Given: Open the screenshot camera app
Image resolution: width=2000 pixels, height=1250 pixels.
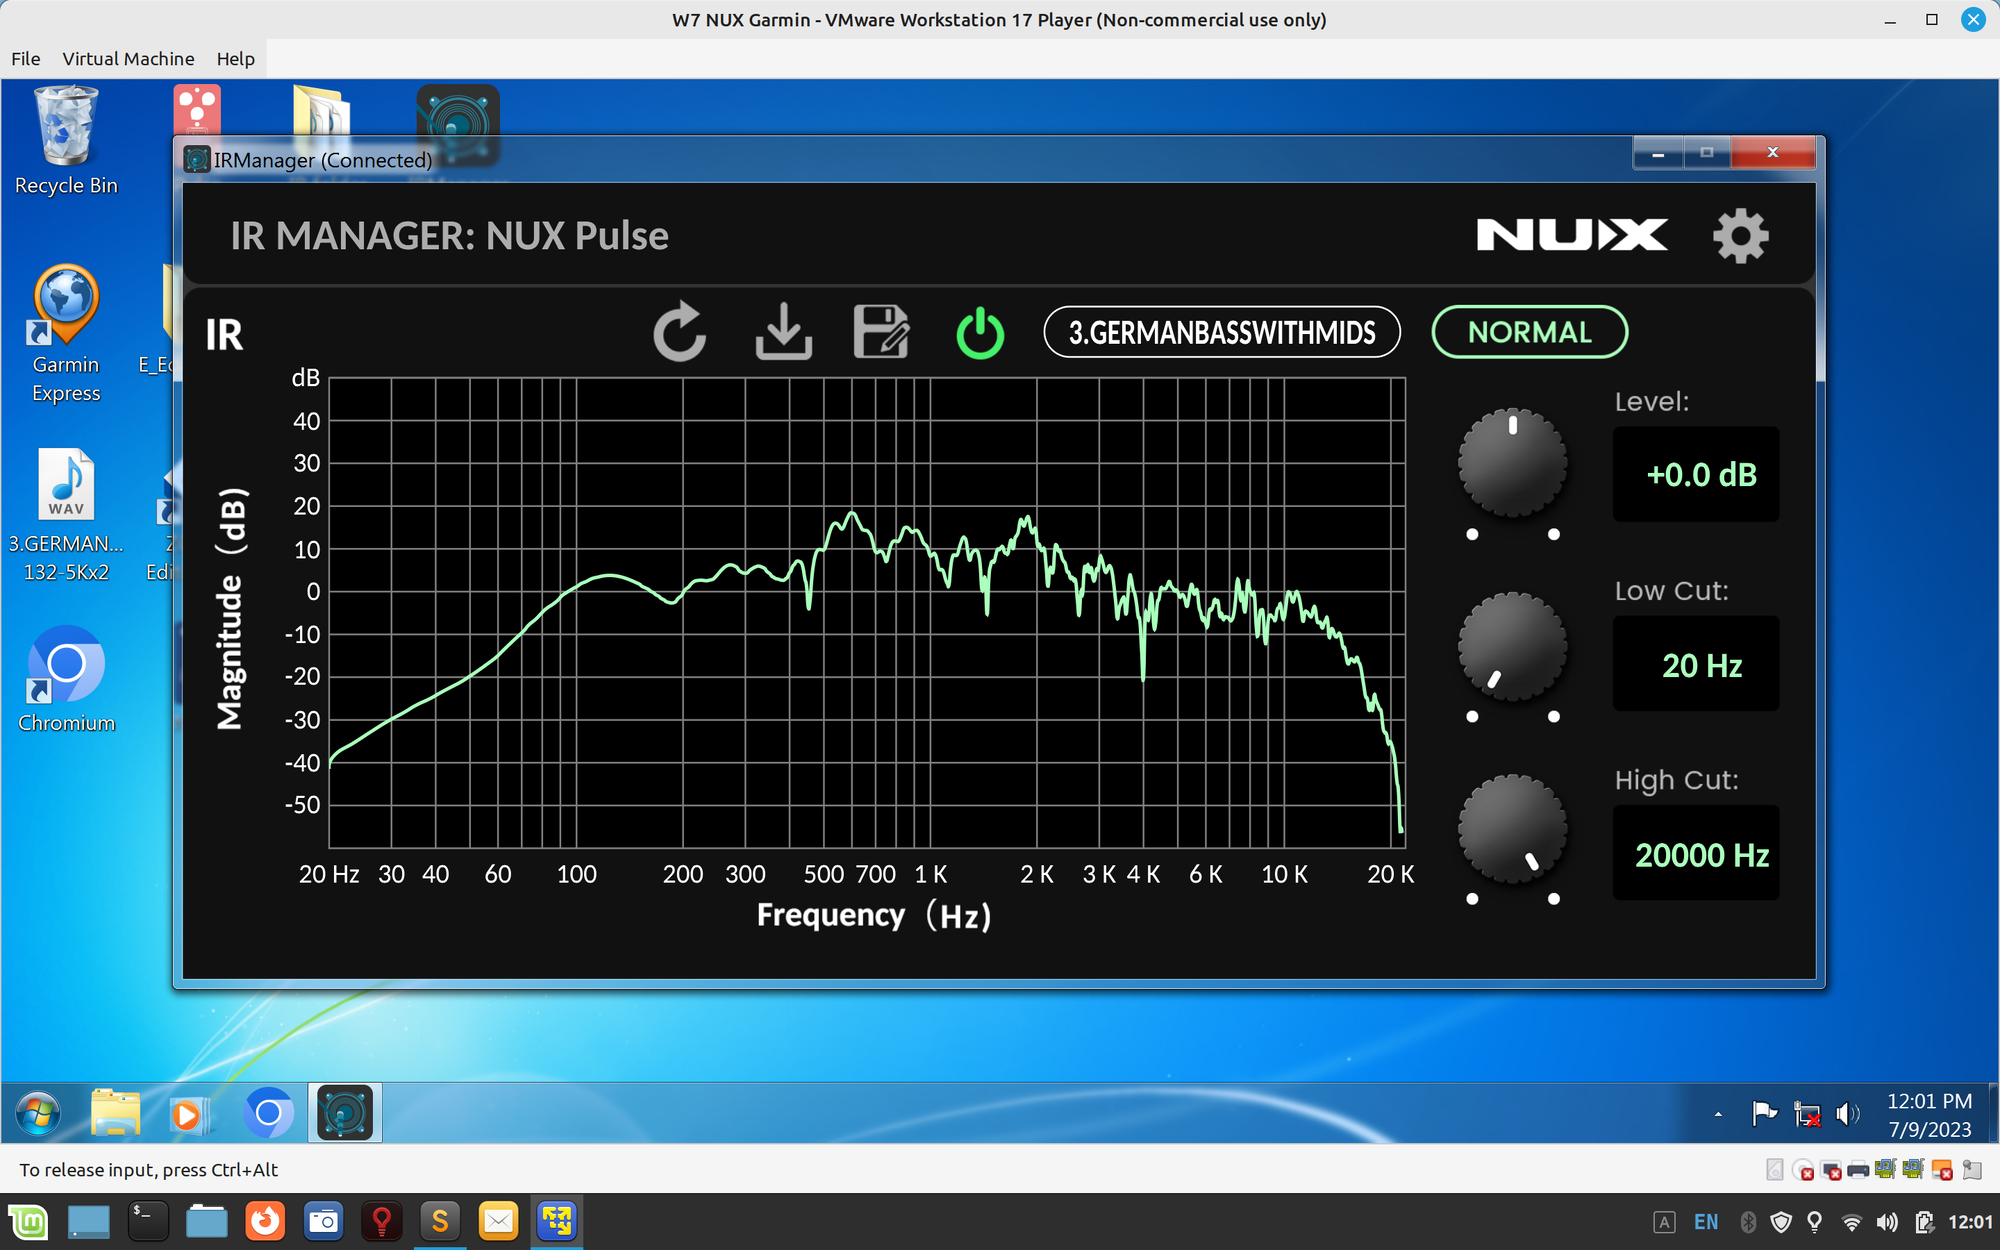Looking at the screenshot, I should pos(323,1221).
